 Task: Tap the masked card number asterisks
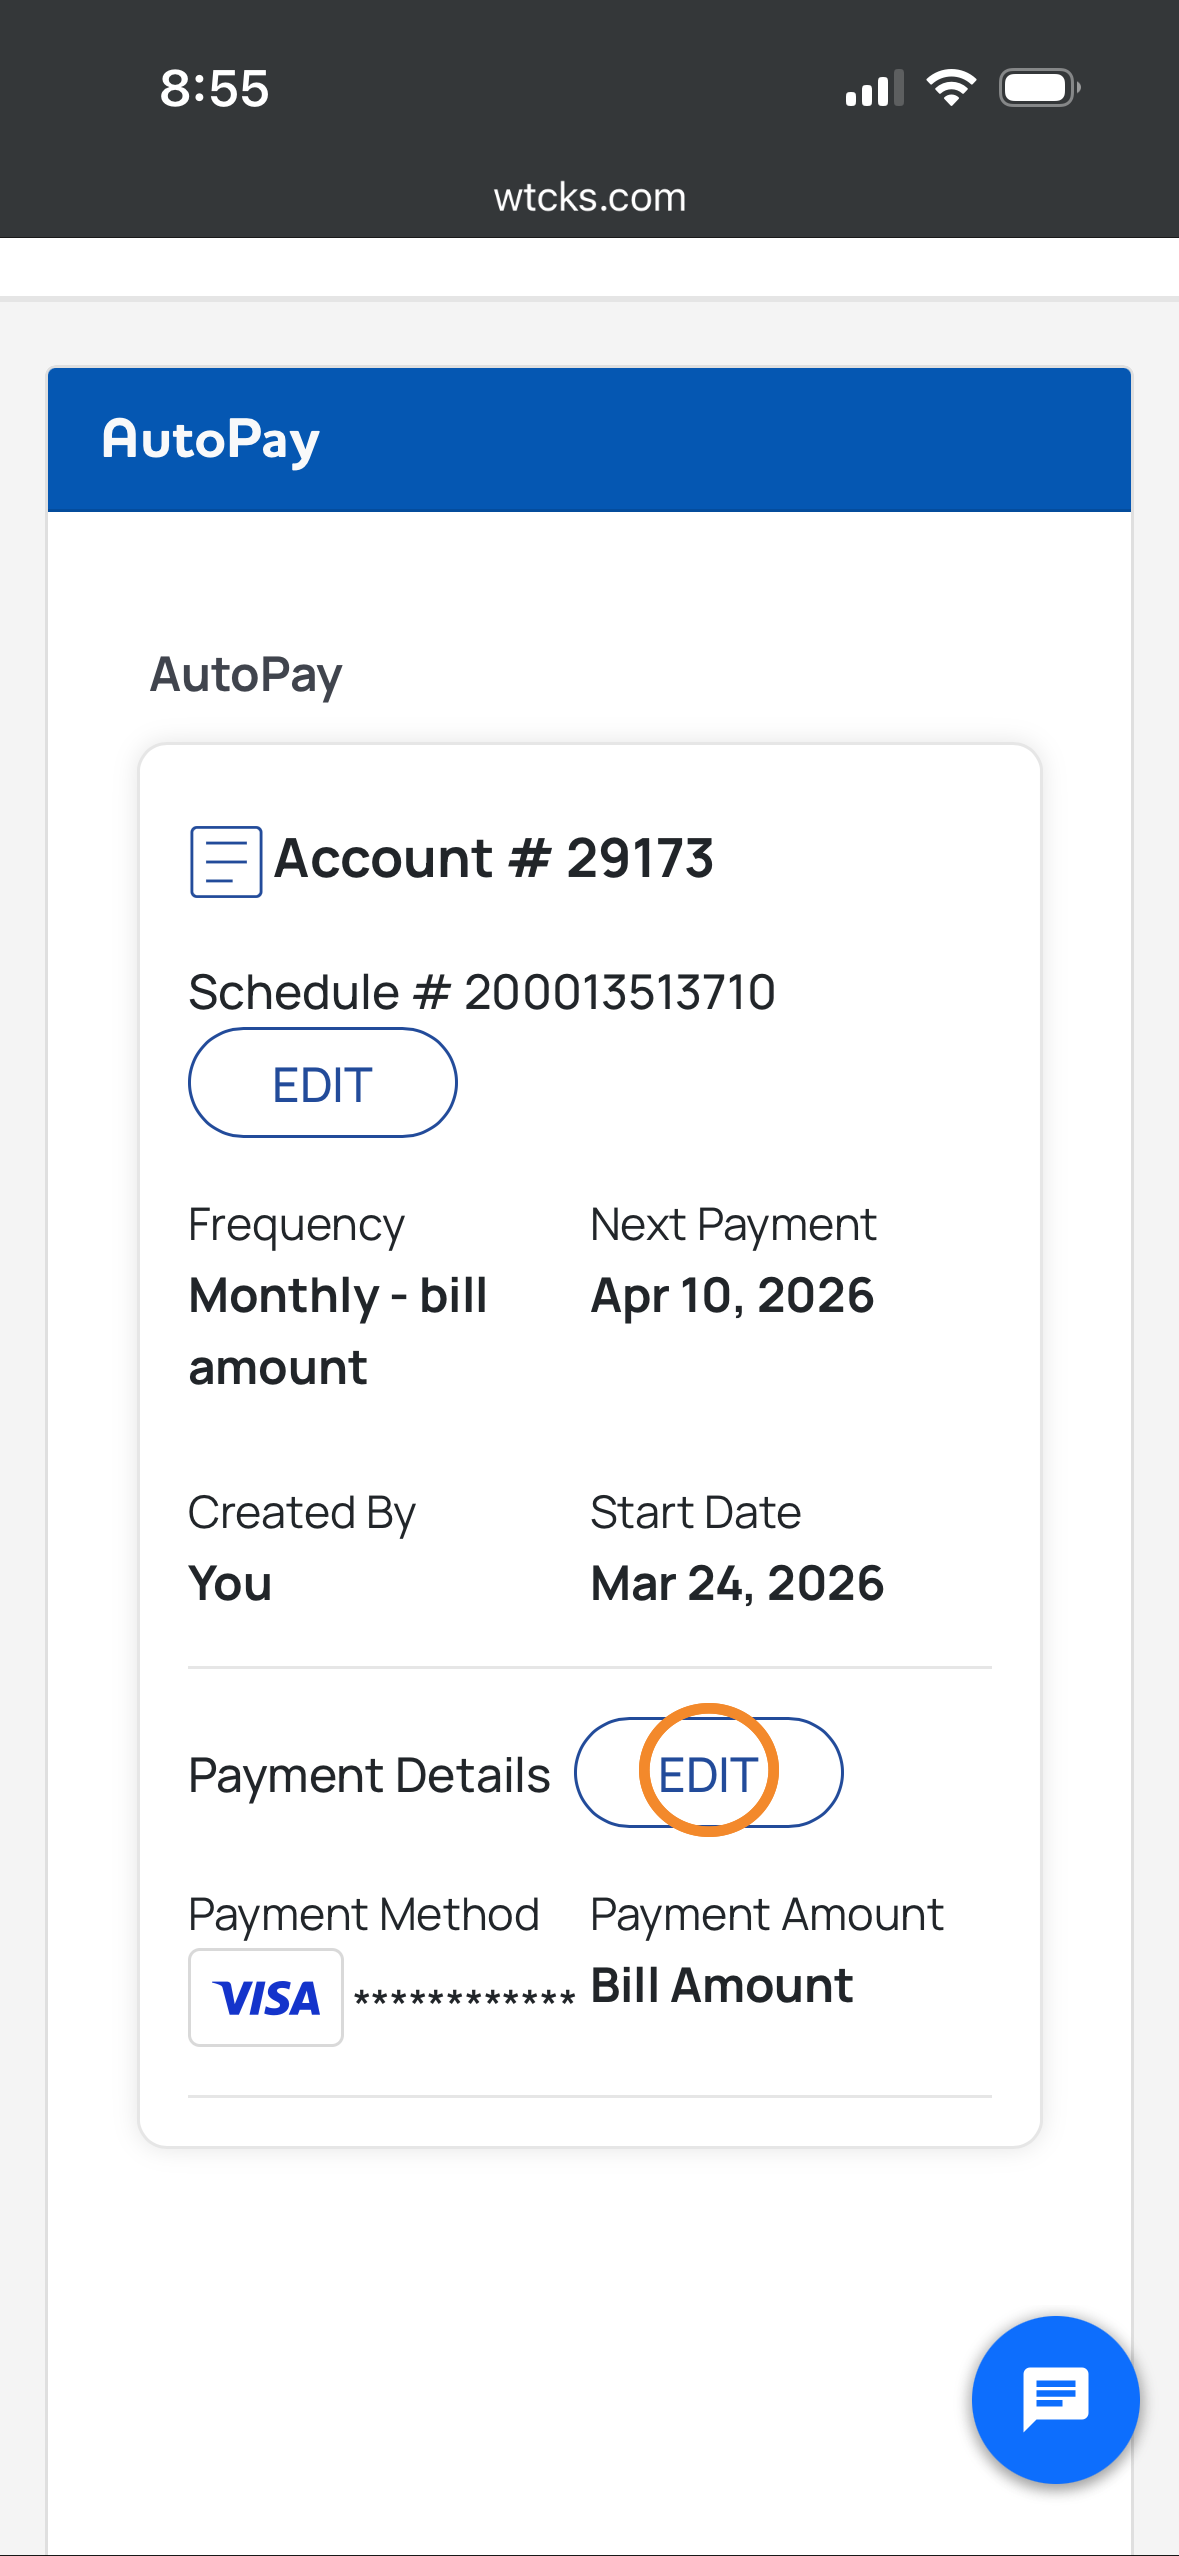click(x=464, y=1999)
